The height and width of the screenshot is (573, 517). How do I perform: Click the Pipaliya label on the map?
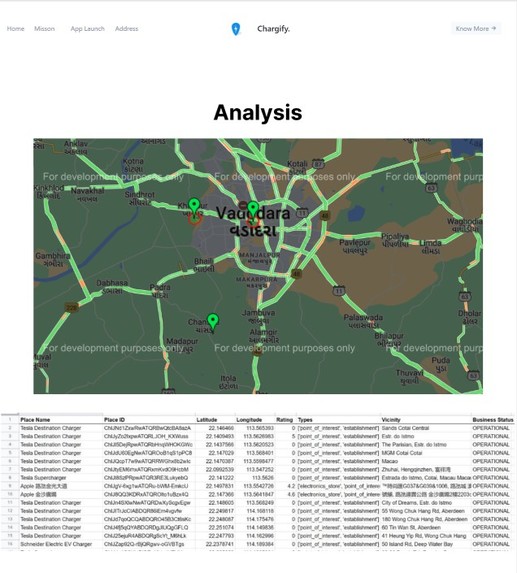pyautogui.click(x=395, y=240)
